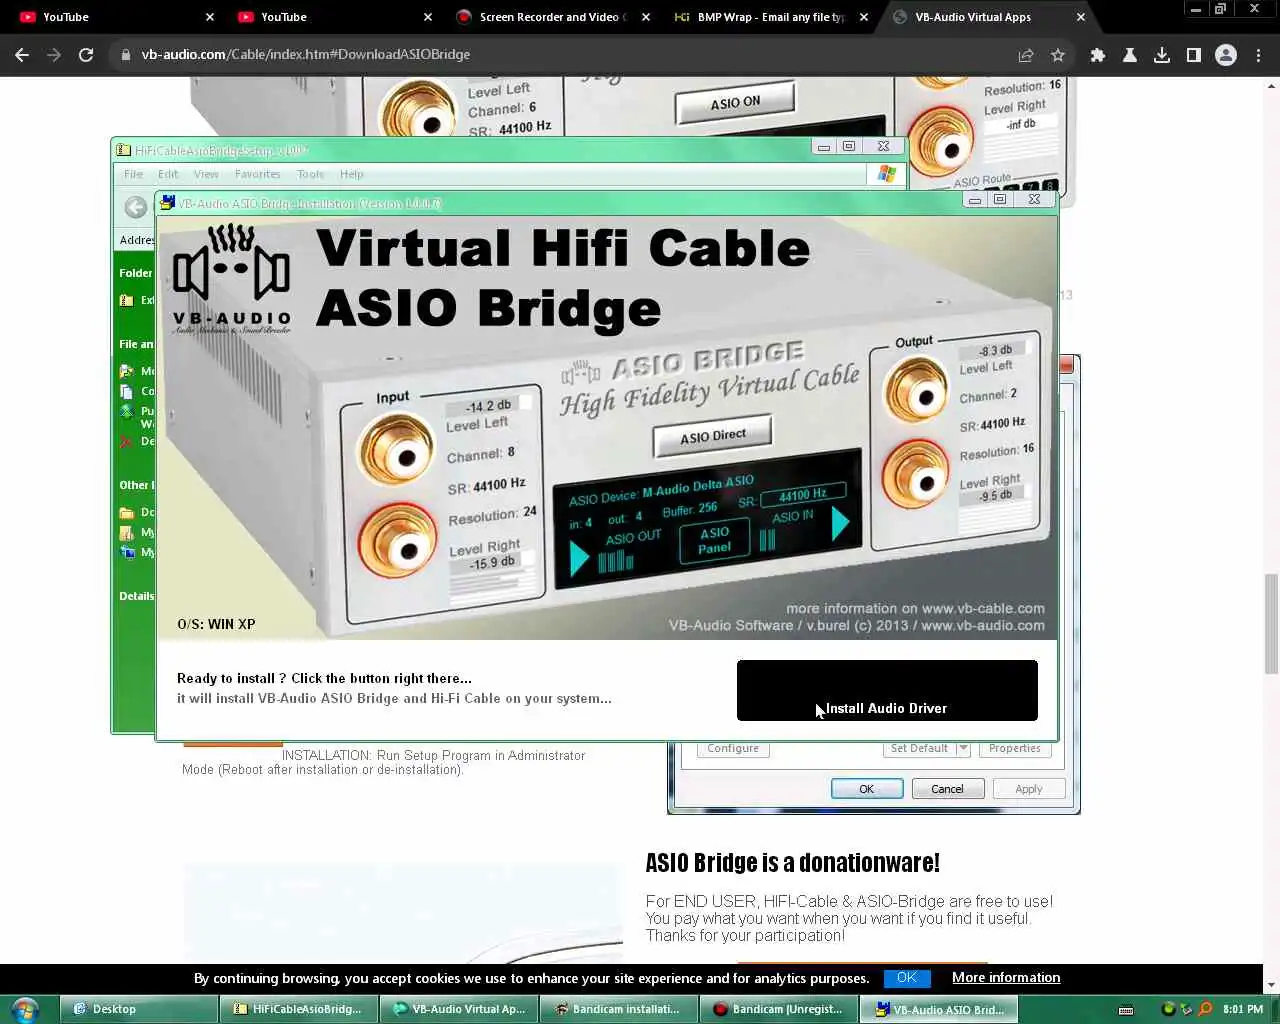Image resolution: width=1280 pixels, height=1024 pixels.
Task: Click 'ASIO Bridge is a donationware!' heading
Action: (x=792, y=863)
